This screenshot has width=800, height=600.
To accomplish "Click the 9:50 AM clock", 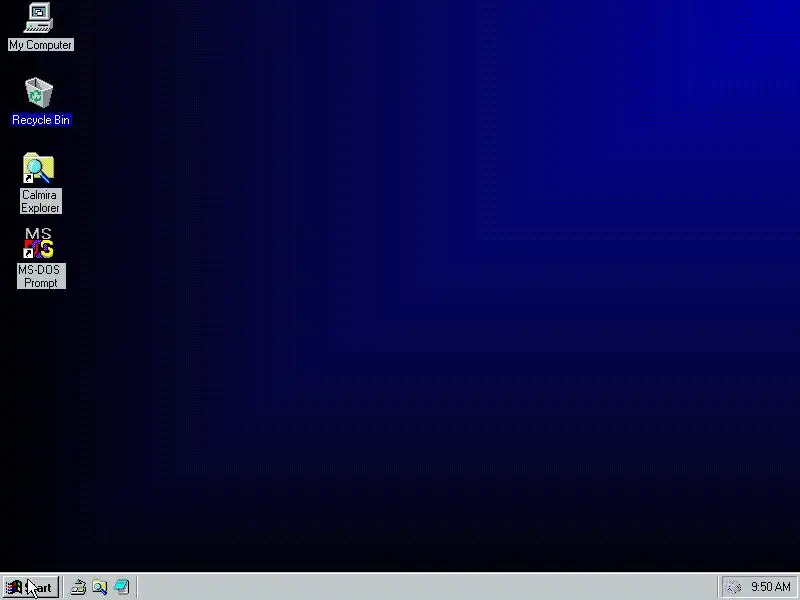I will (770, 587).
